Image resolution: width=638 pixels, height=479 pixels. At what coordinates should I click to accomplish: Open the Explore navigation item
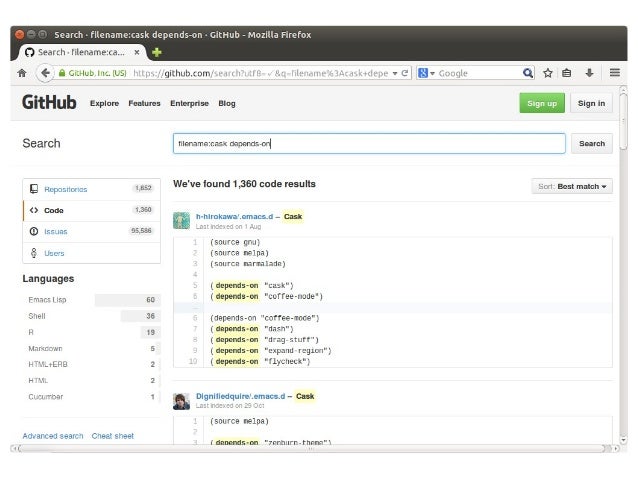(x=104, y=103)
